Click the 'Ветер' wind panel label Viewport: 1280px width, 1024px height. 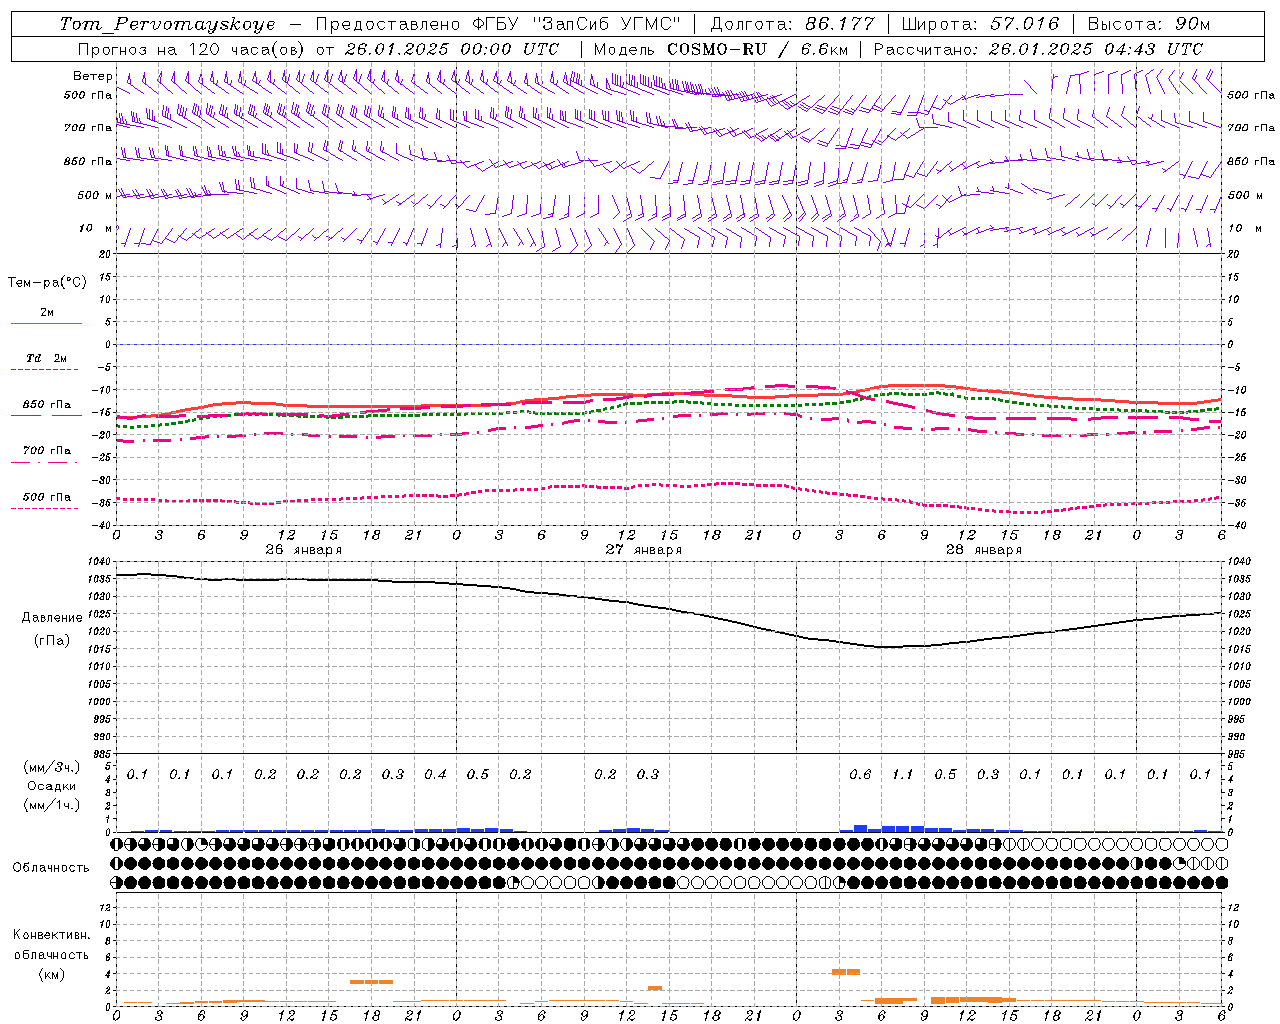(93, 76)
